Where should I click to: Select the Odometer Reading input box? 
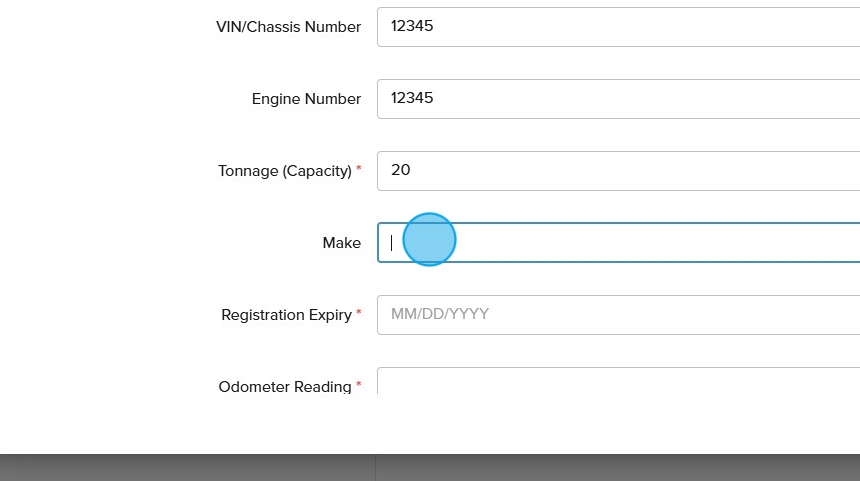coord(618,383)
